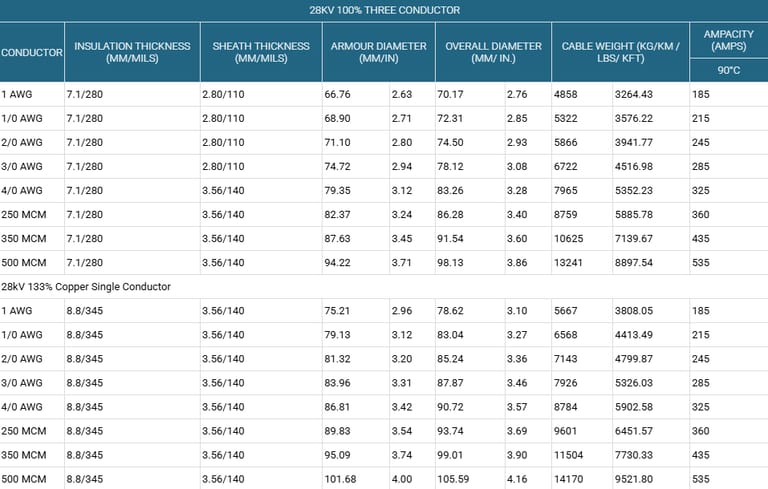Click the "28KV 100% THREE CONDUCTOR" table title
The width and height of the screenshot is (768, 489).
click(x=384, y=10)
